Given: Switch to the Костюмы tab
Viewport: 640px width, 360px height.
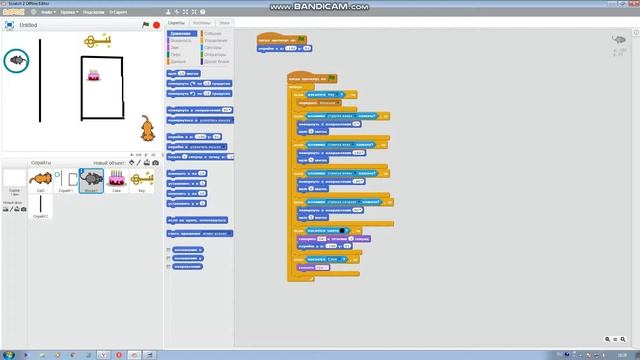Looking at the screenshot, I should pyautogui.click(x=201, y=23).
